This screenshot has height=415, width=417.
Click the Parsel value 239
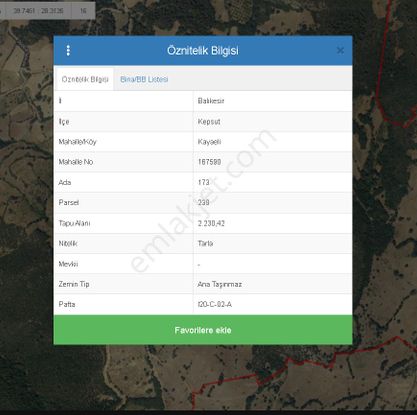click(x=203, y=203)
